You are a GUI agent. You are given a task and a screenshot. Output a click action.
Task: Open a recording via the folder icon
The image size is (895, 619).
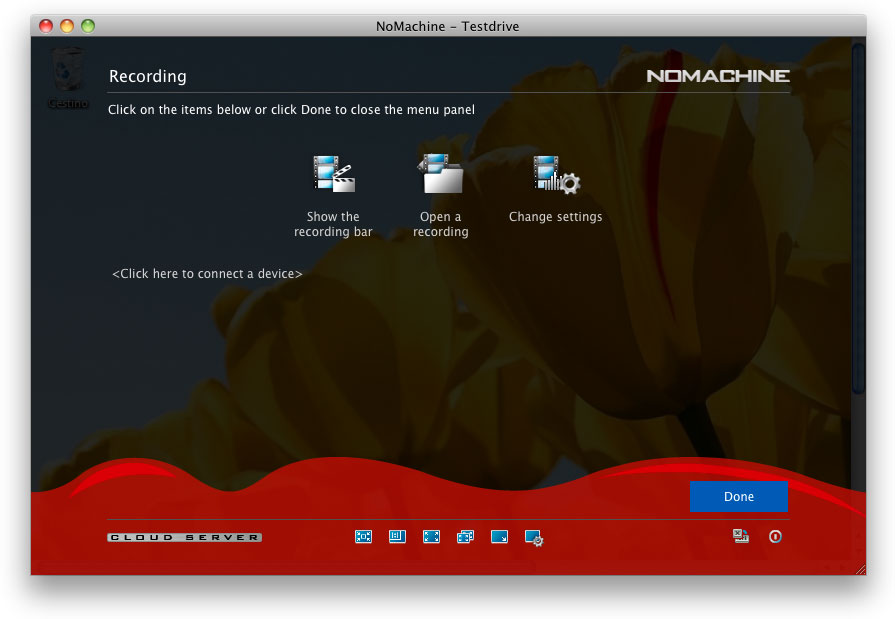point(440,174)
